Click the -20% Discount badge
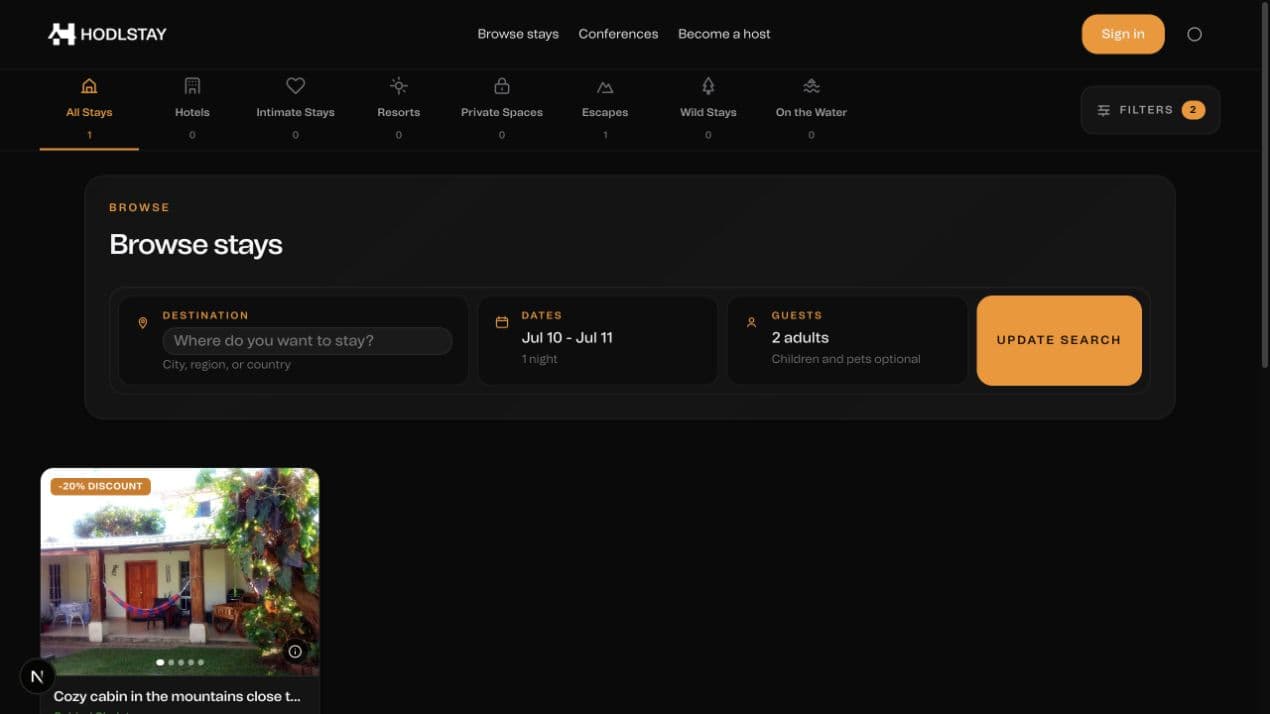The height and width of the screenshot is (714, 1270). [x=101, y=487]
